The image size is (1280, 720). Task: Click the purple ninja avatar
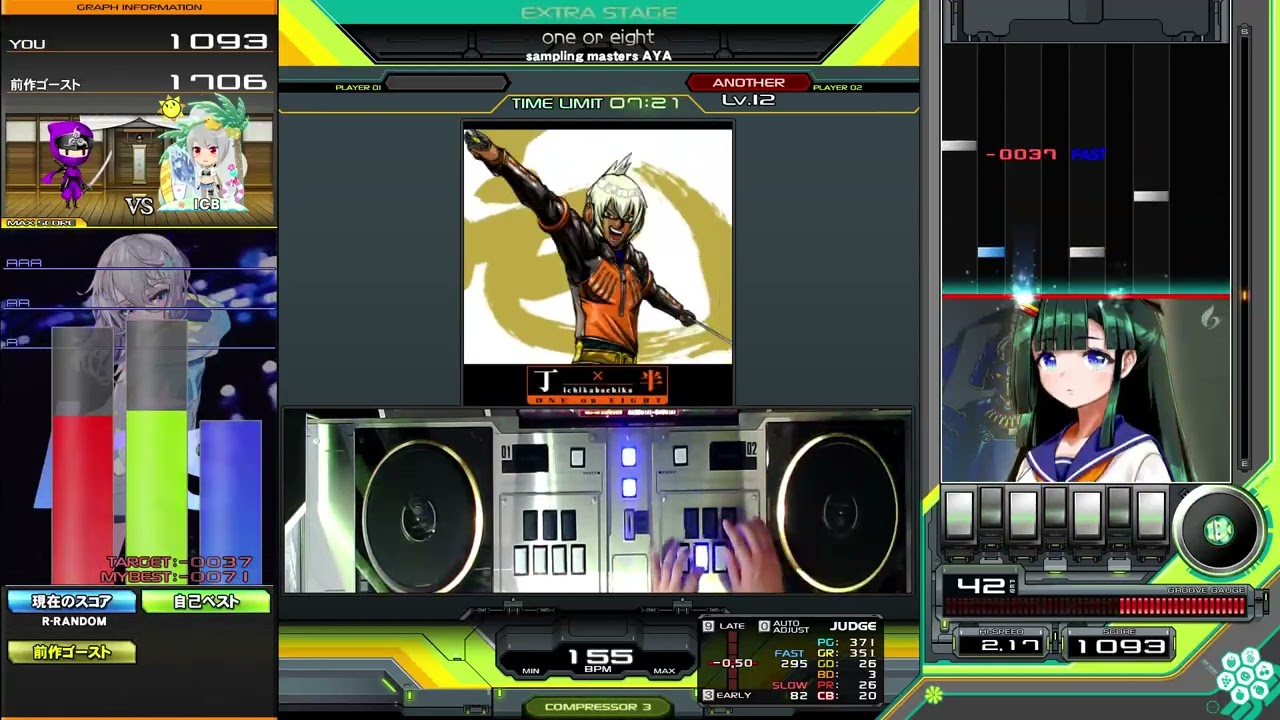pos(72,164)
